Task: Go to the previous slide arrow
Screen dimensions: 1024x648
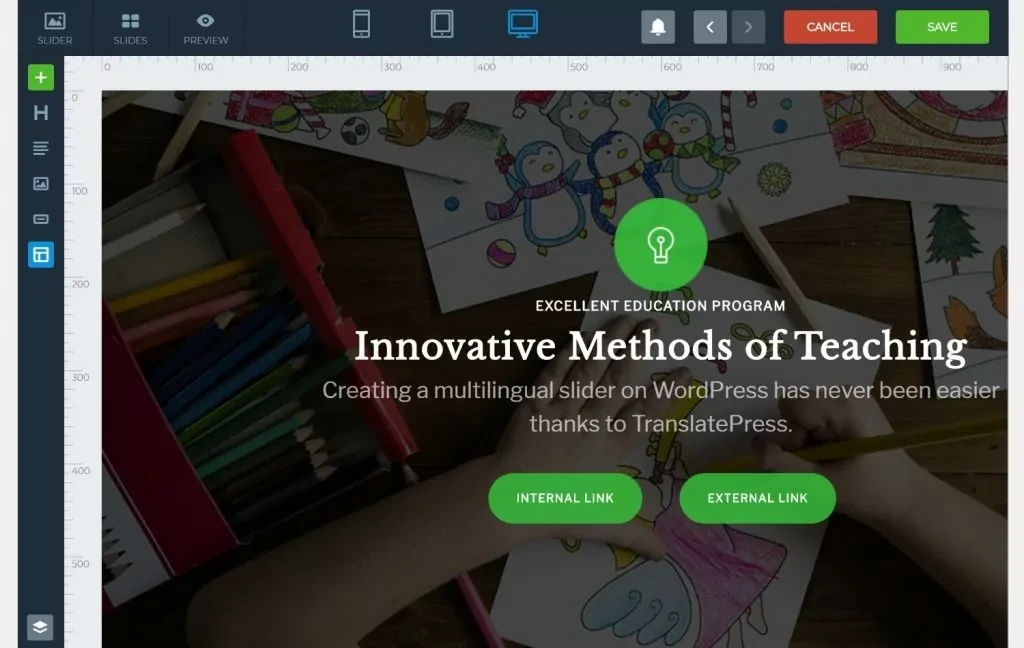Action: click(710, 27)
